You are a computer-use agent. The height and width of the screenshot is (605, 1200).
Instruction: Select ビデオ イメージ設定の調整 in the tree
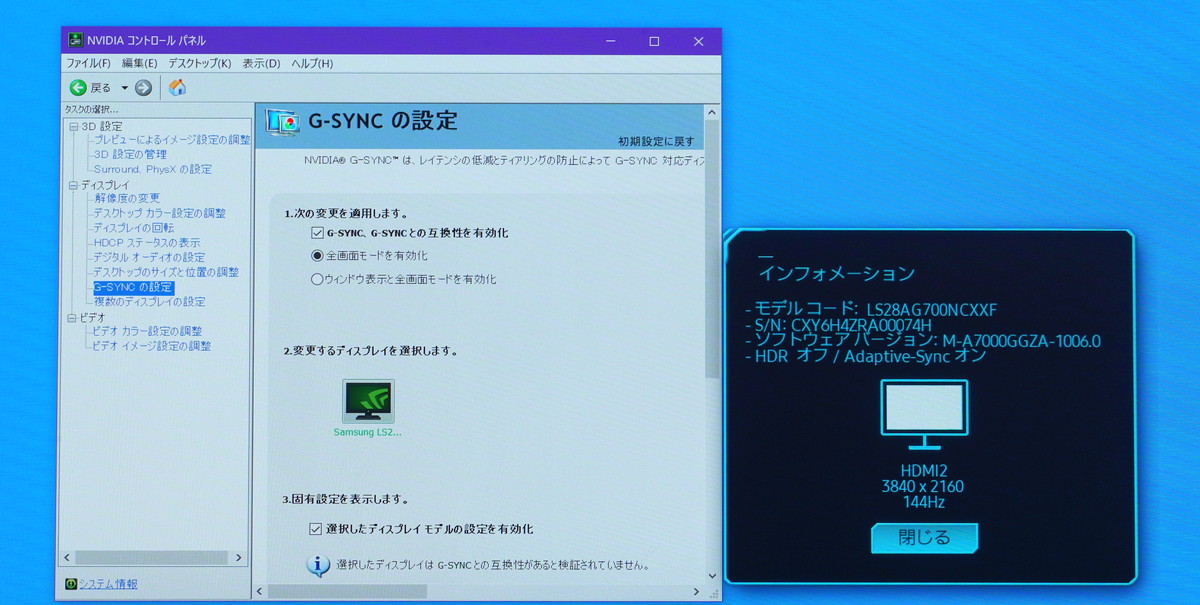152,346
